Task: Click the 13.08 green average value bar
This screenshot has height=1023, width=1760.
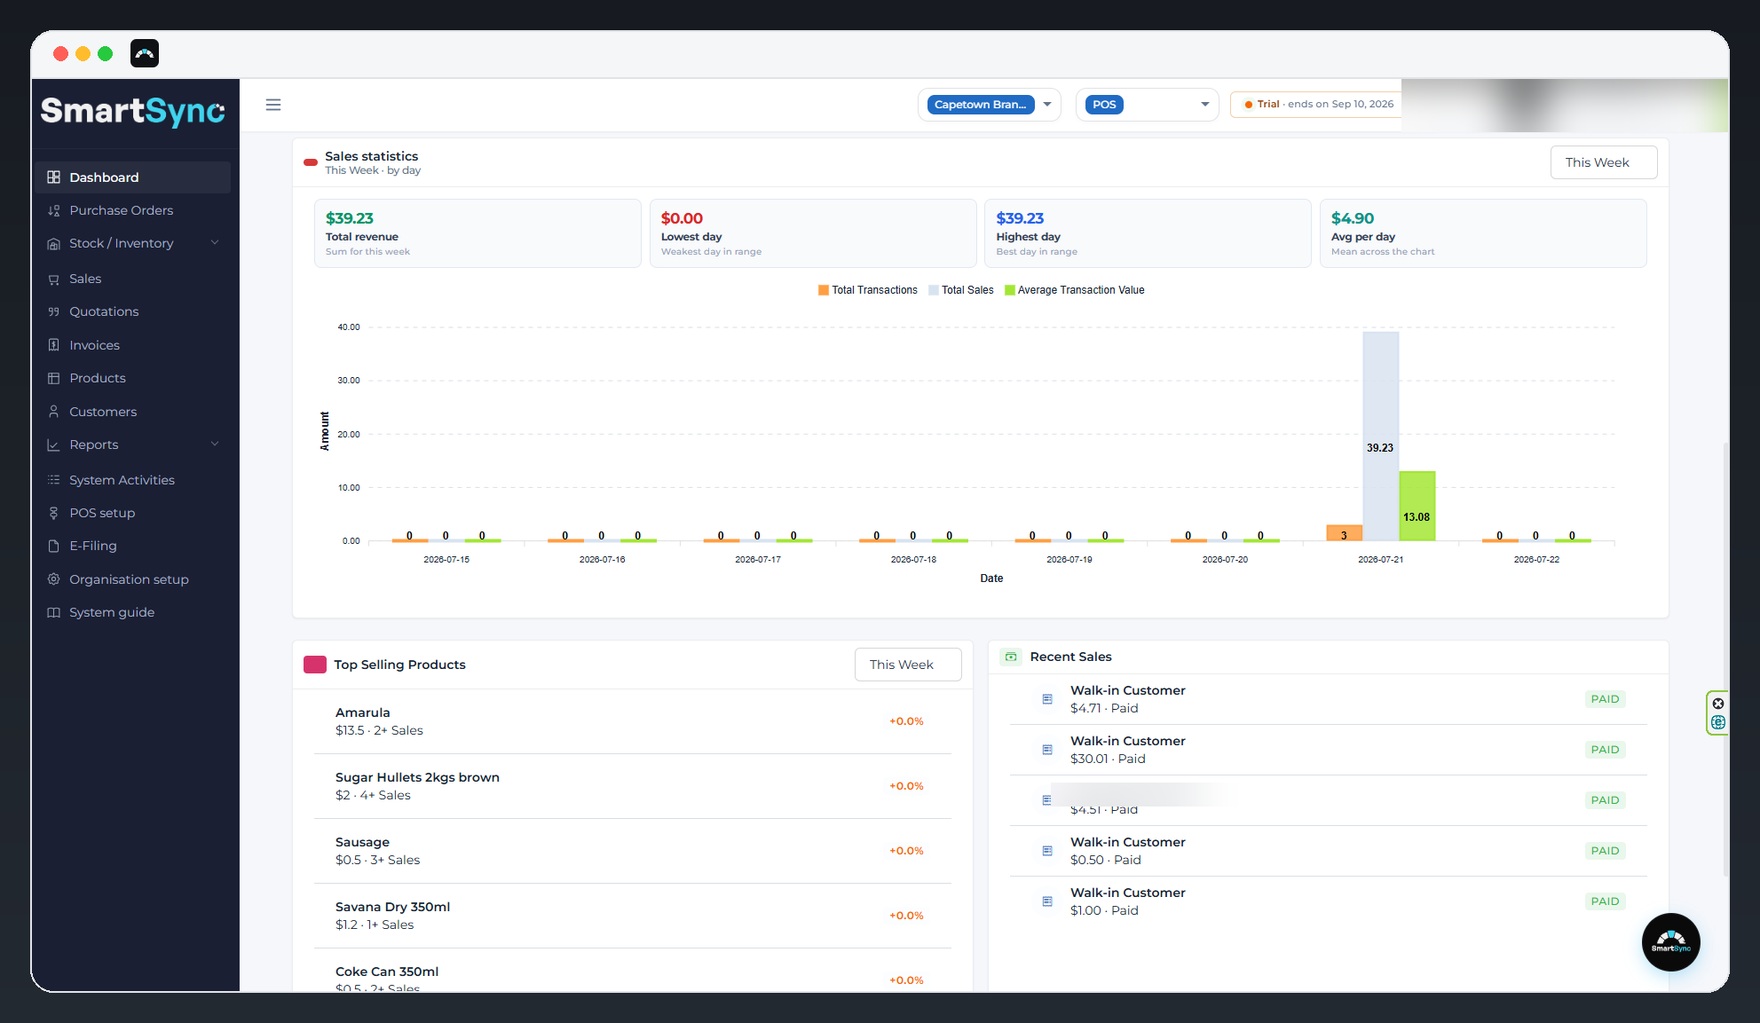Action: tap(1417, 506)
